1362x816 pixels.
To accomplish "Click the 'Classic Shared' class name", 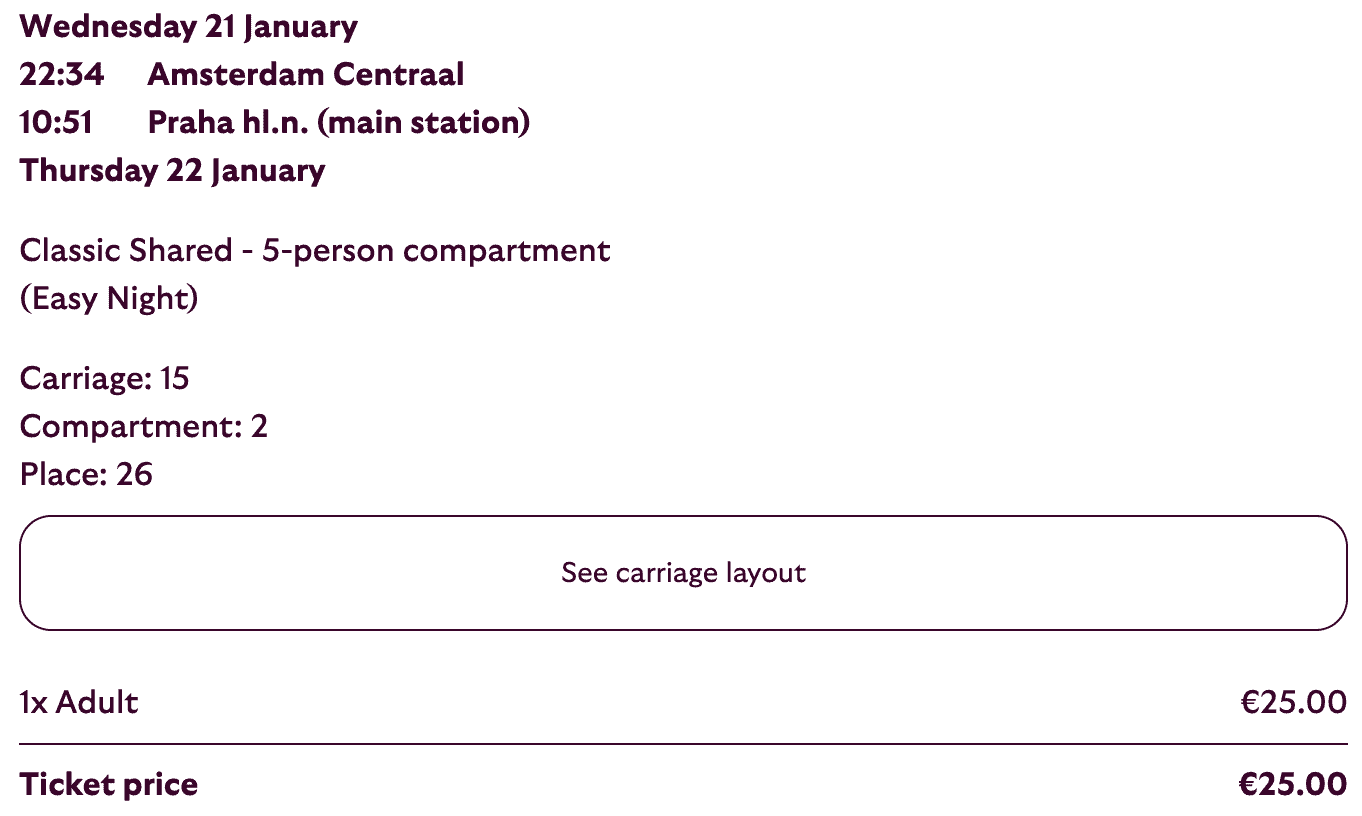I will tap(126, 250).
